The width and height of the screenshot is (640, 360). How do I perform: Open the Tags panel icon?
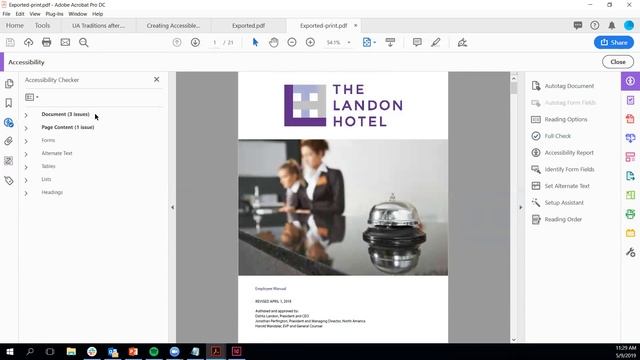click(9, 180)
